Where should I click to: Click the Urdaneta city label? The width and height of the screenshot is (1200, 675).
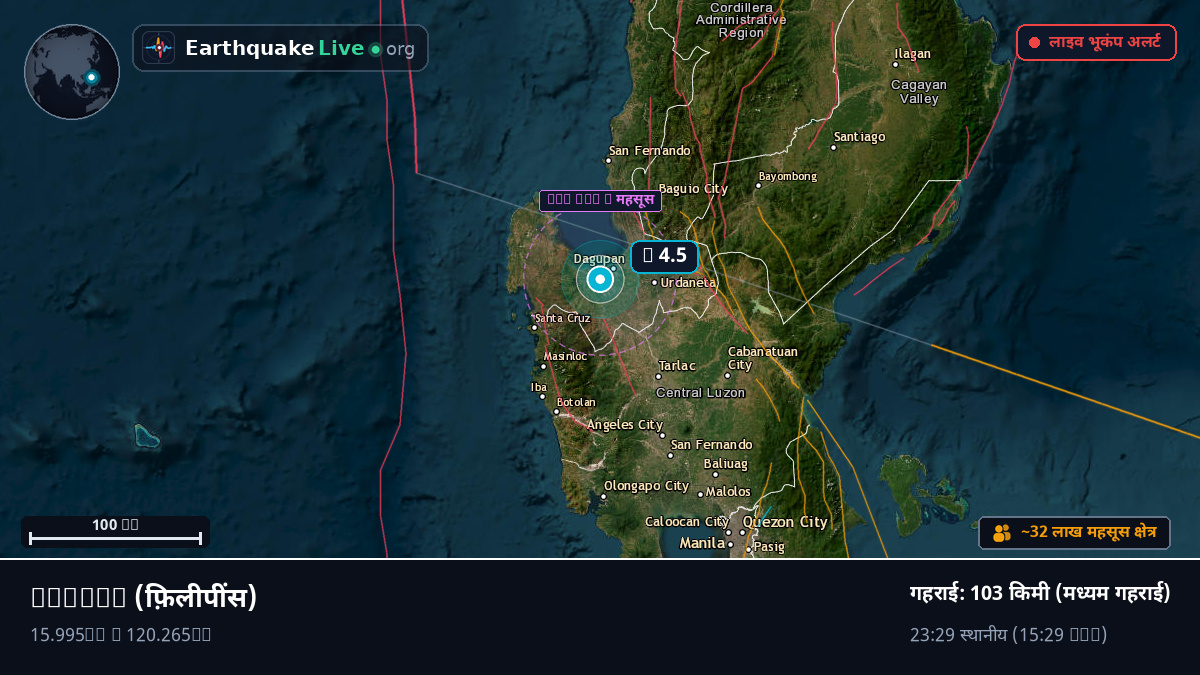click(689, 282)
